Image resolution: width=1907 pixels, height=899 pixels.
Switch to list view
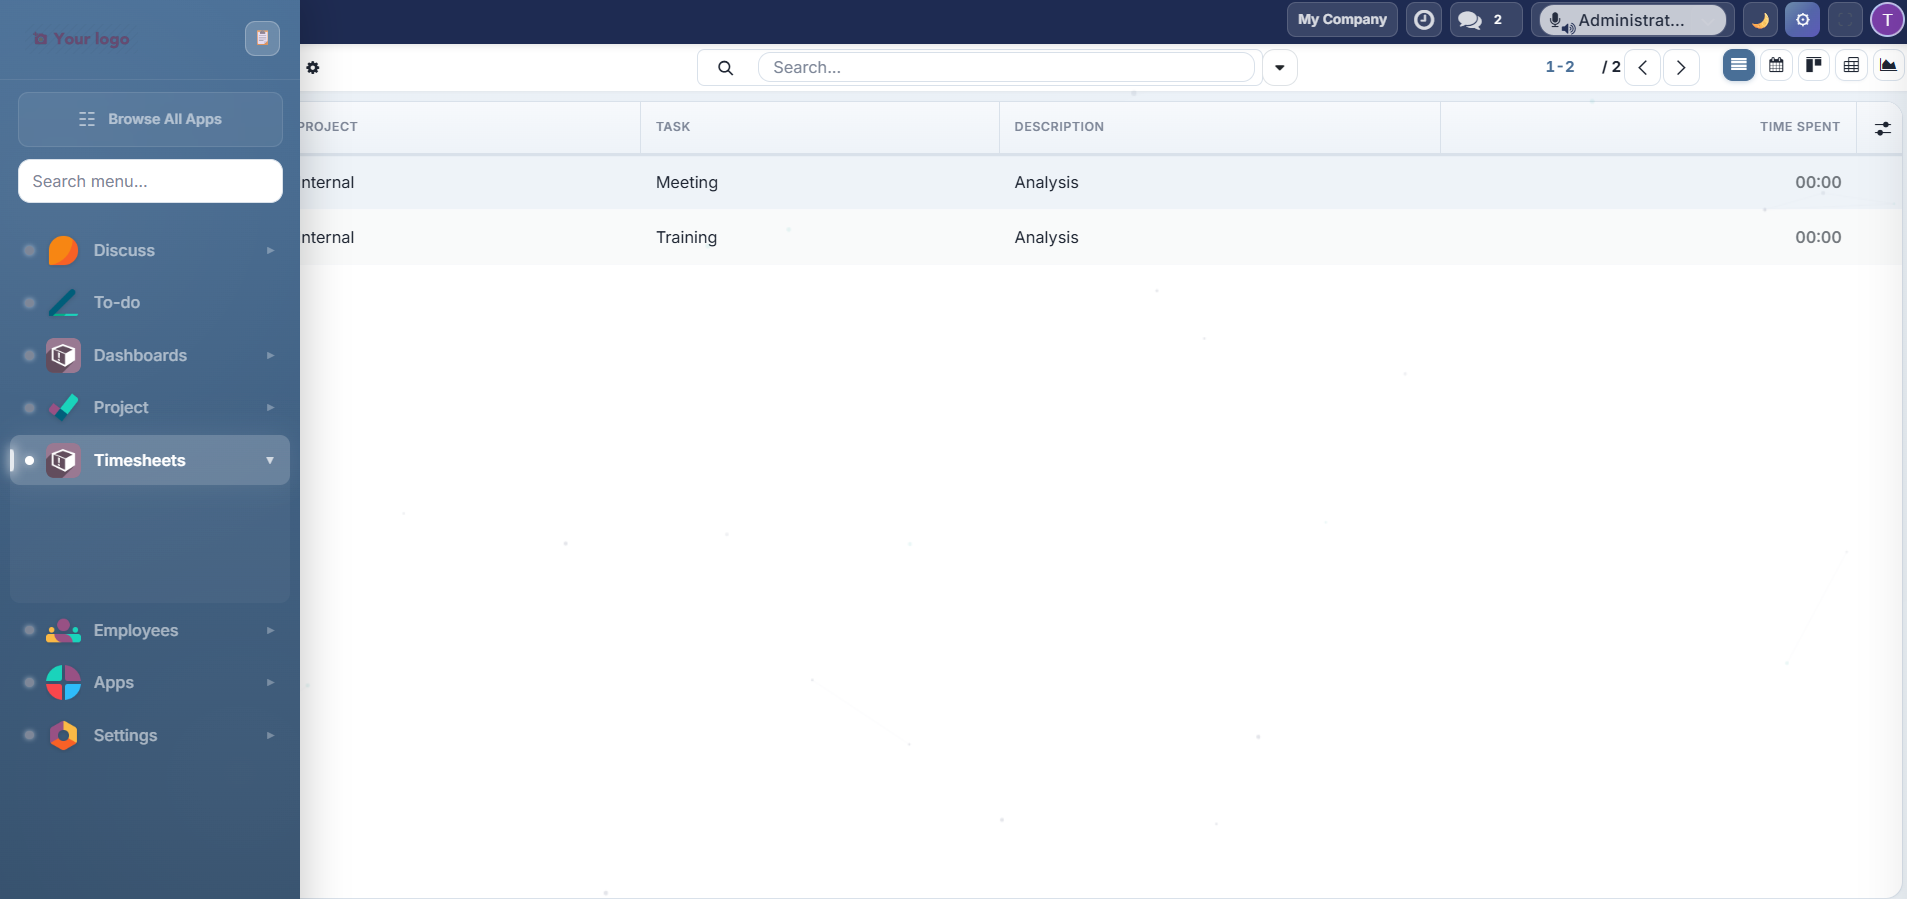[x=1739, y=66]
